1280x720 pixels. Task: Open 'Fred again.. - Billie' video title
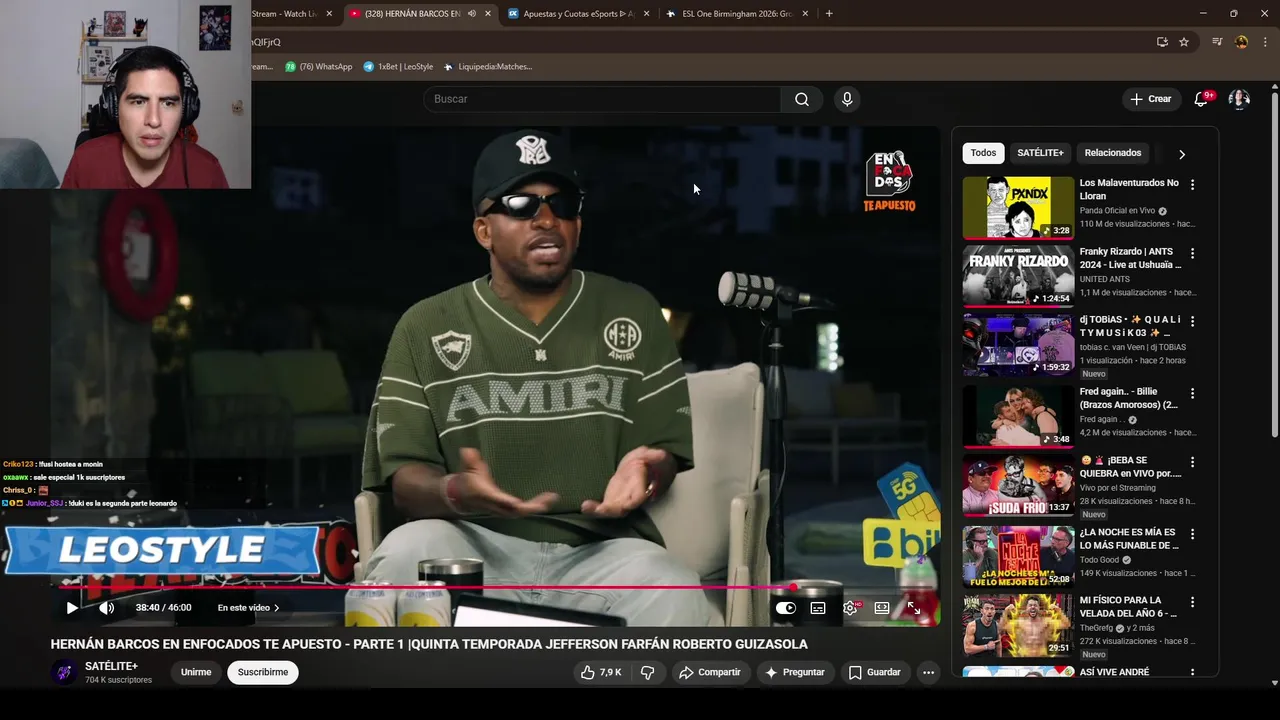click(1129, 399)
